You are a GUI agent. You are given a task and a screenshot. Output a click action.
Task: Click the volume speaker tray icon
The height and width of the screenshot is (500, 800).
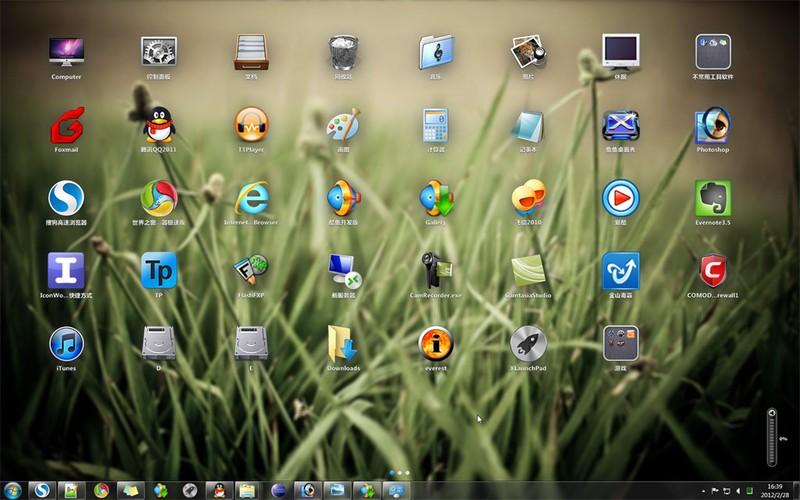coord(738,491)
